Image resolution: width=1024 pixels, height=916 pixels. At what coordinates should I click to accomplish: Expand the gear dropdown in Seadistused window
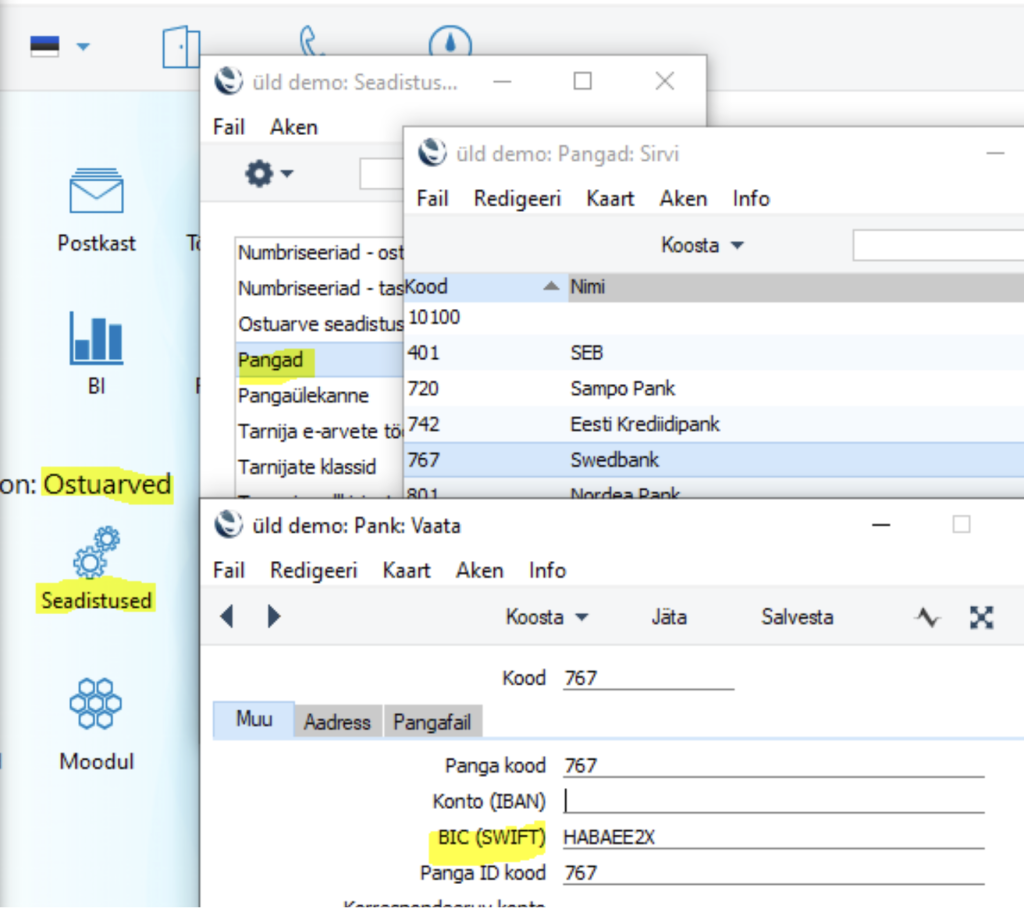(x=269, y=174)
